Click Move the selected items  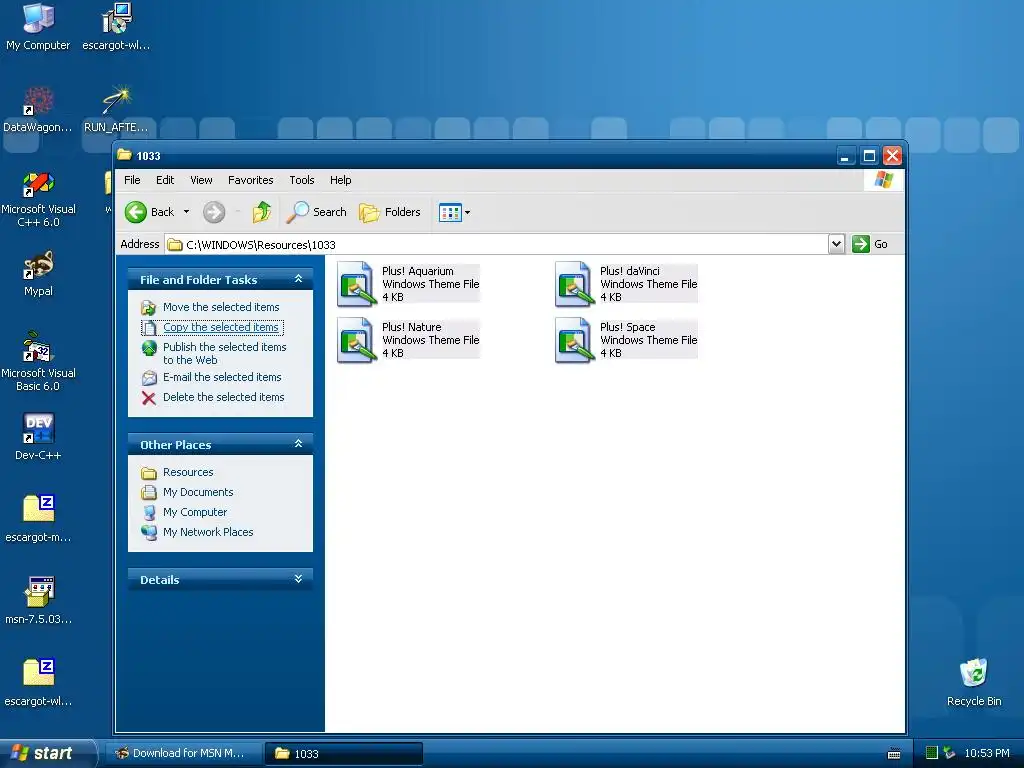[x=221, y=307]
